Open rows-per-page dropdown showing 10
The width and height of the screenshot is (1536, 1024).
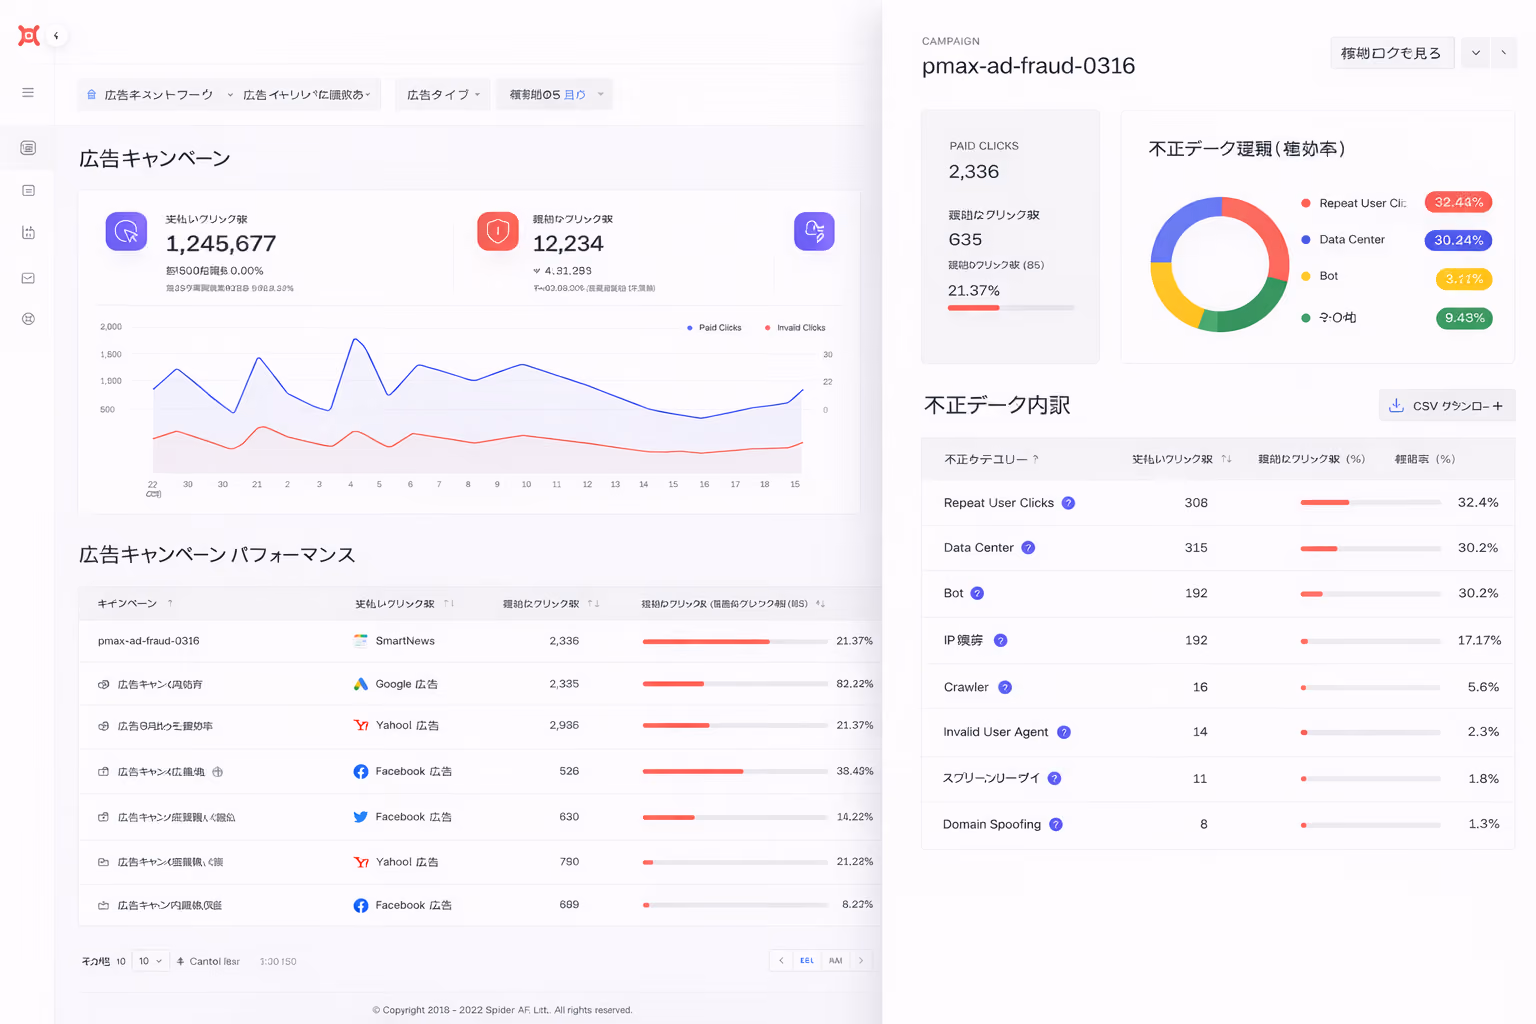tap(151, 961)
